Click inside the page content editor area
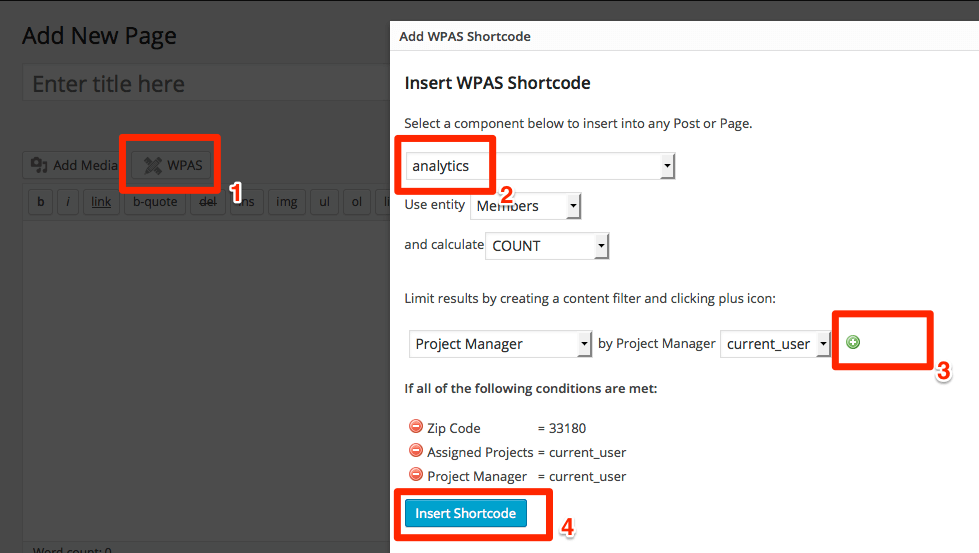This screenshot has width=979, height=553. click(206, 381)
